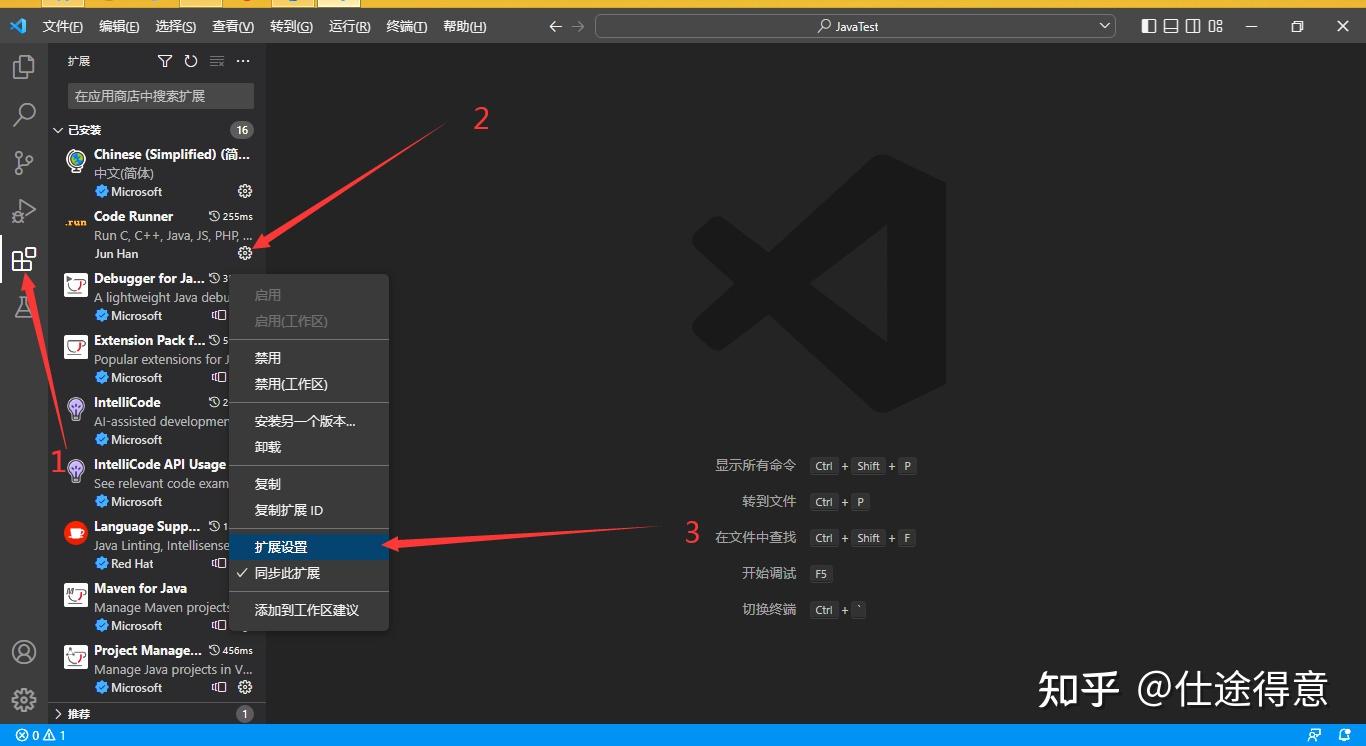Viewport: 1366px width, 746px height.
Task: Choose 扩展设置 in the context menu
Action: (x=308, y=547)
